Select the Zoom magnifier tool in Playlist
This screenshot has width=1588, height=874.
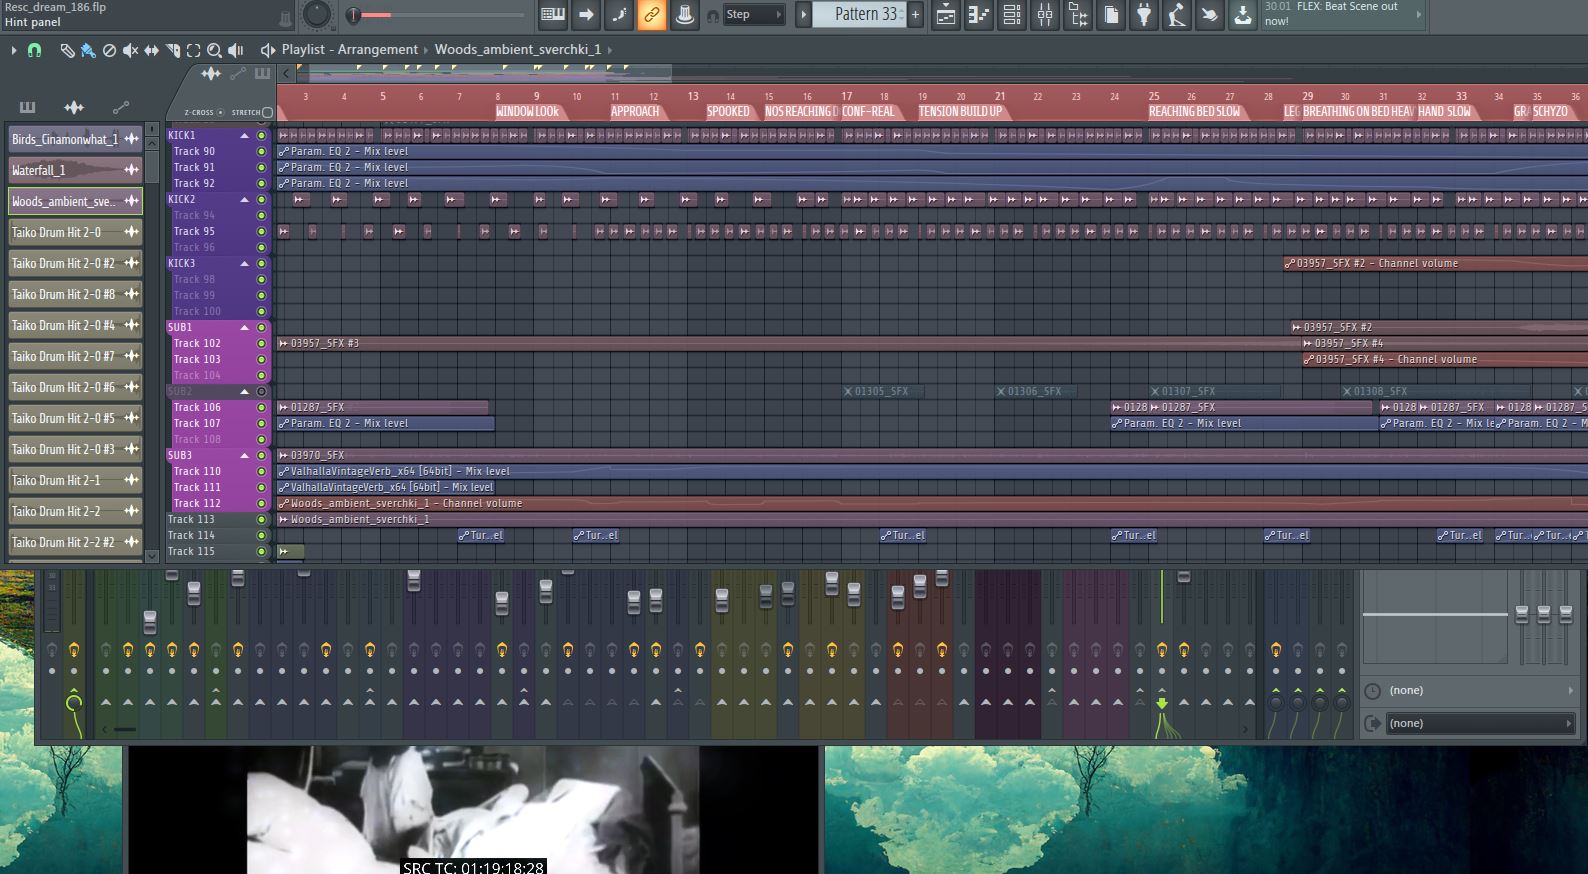tap(214, 50)
